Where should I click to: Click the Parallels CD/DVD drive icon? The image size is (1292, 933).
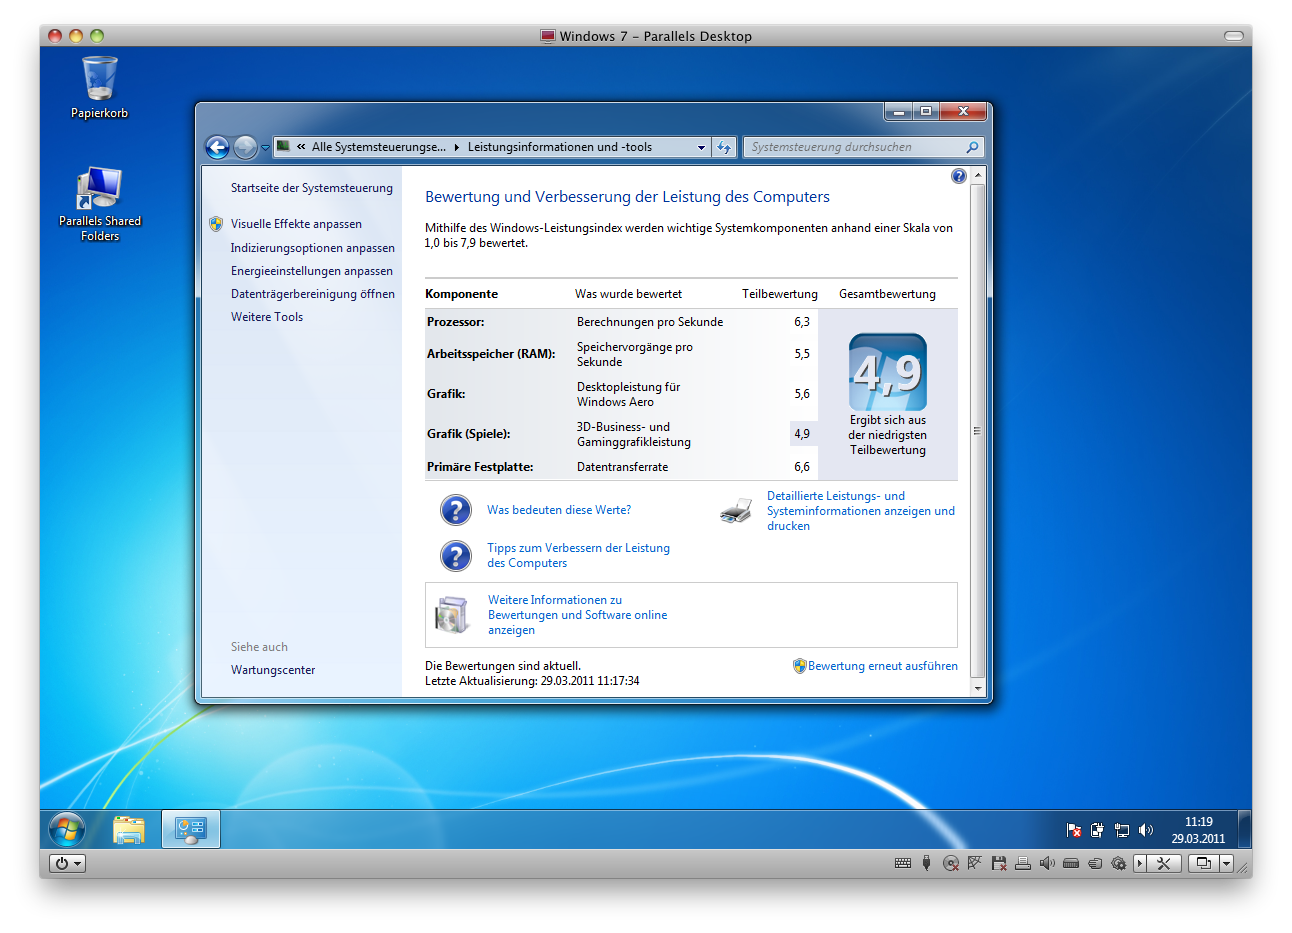coord(951,863)
